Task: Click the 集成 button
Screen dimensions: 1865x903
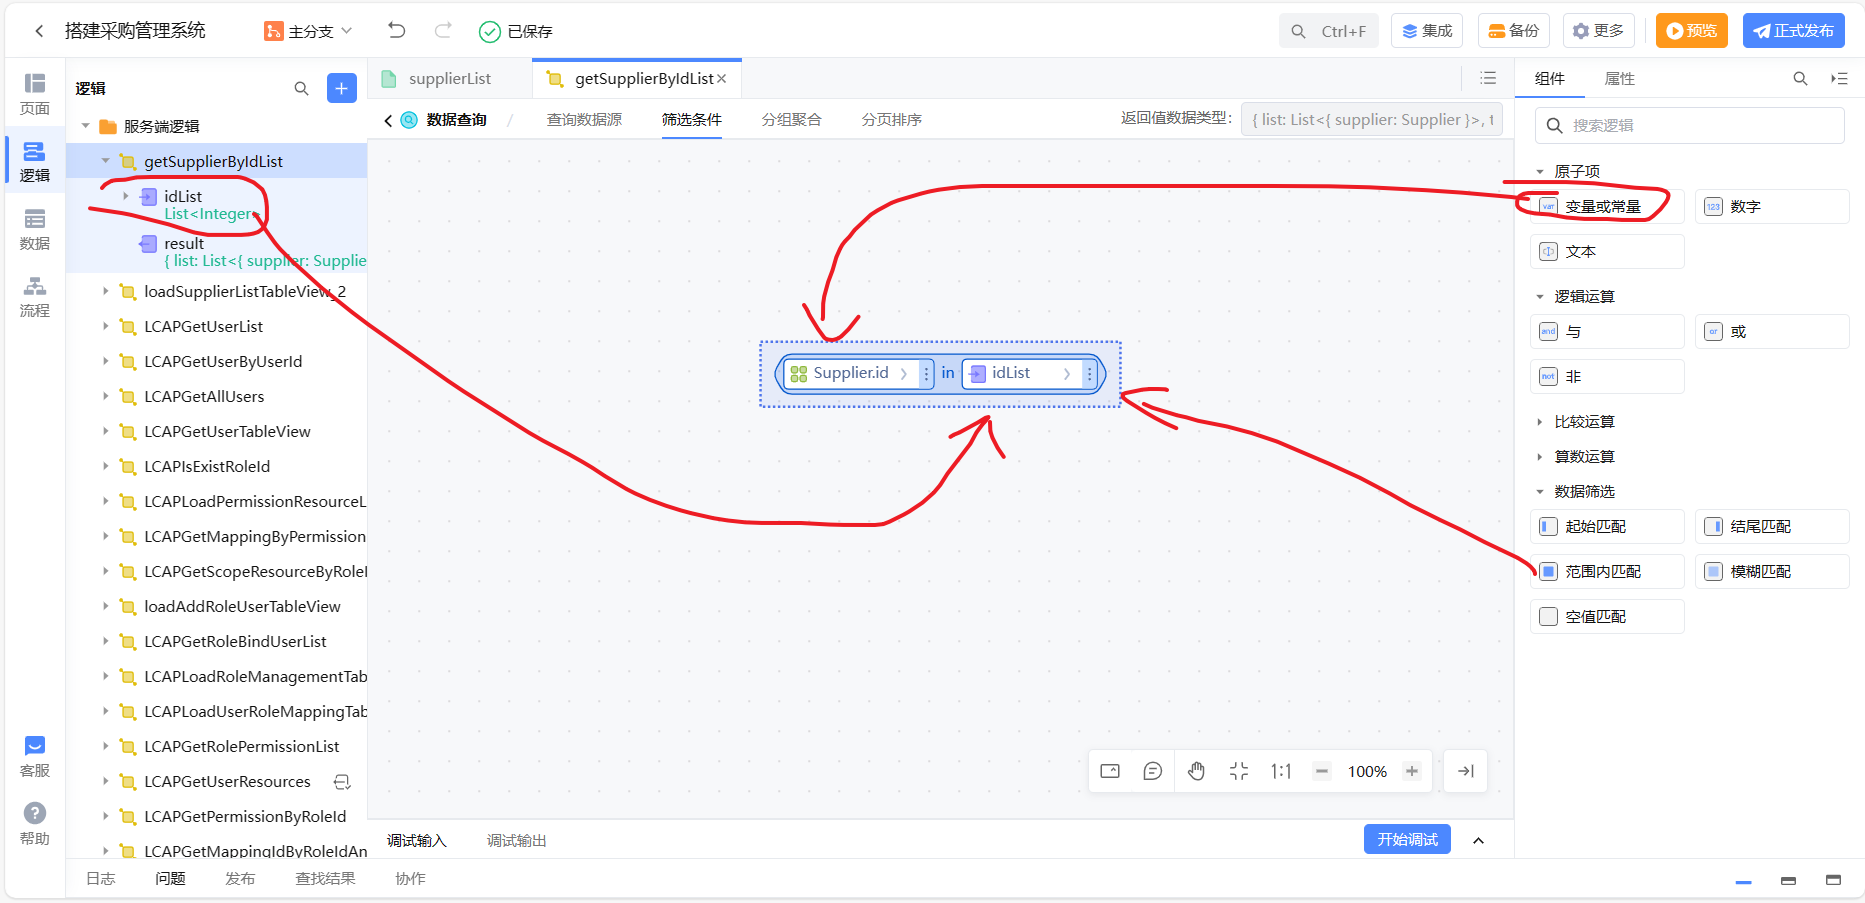Action: 1427,31
